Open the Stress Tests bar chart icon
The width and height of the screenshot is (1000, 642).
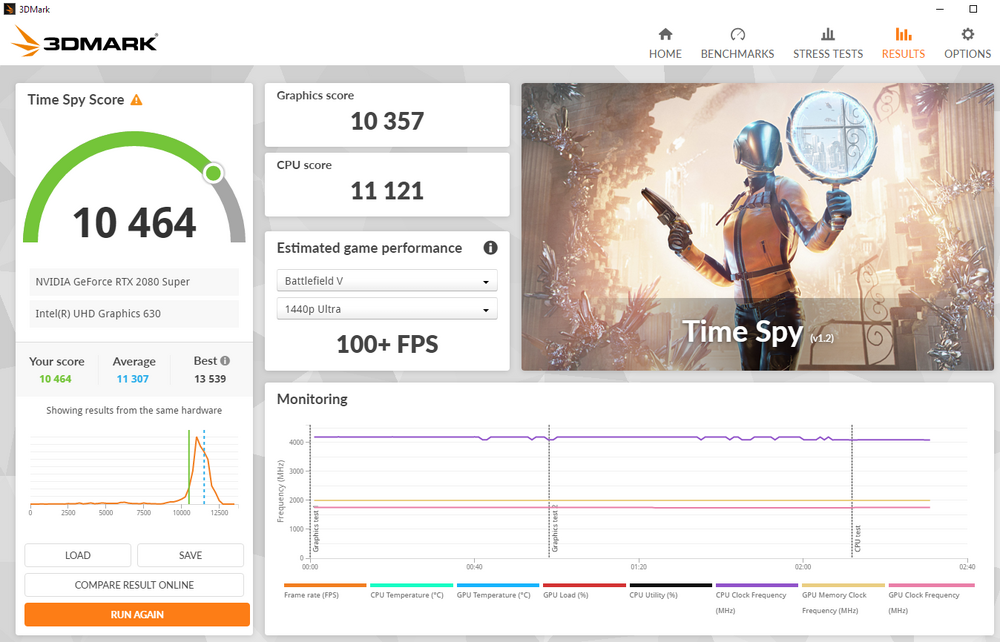click(x=827, y=34)
